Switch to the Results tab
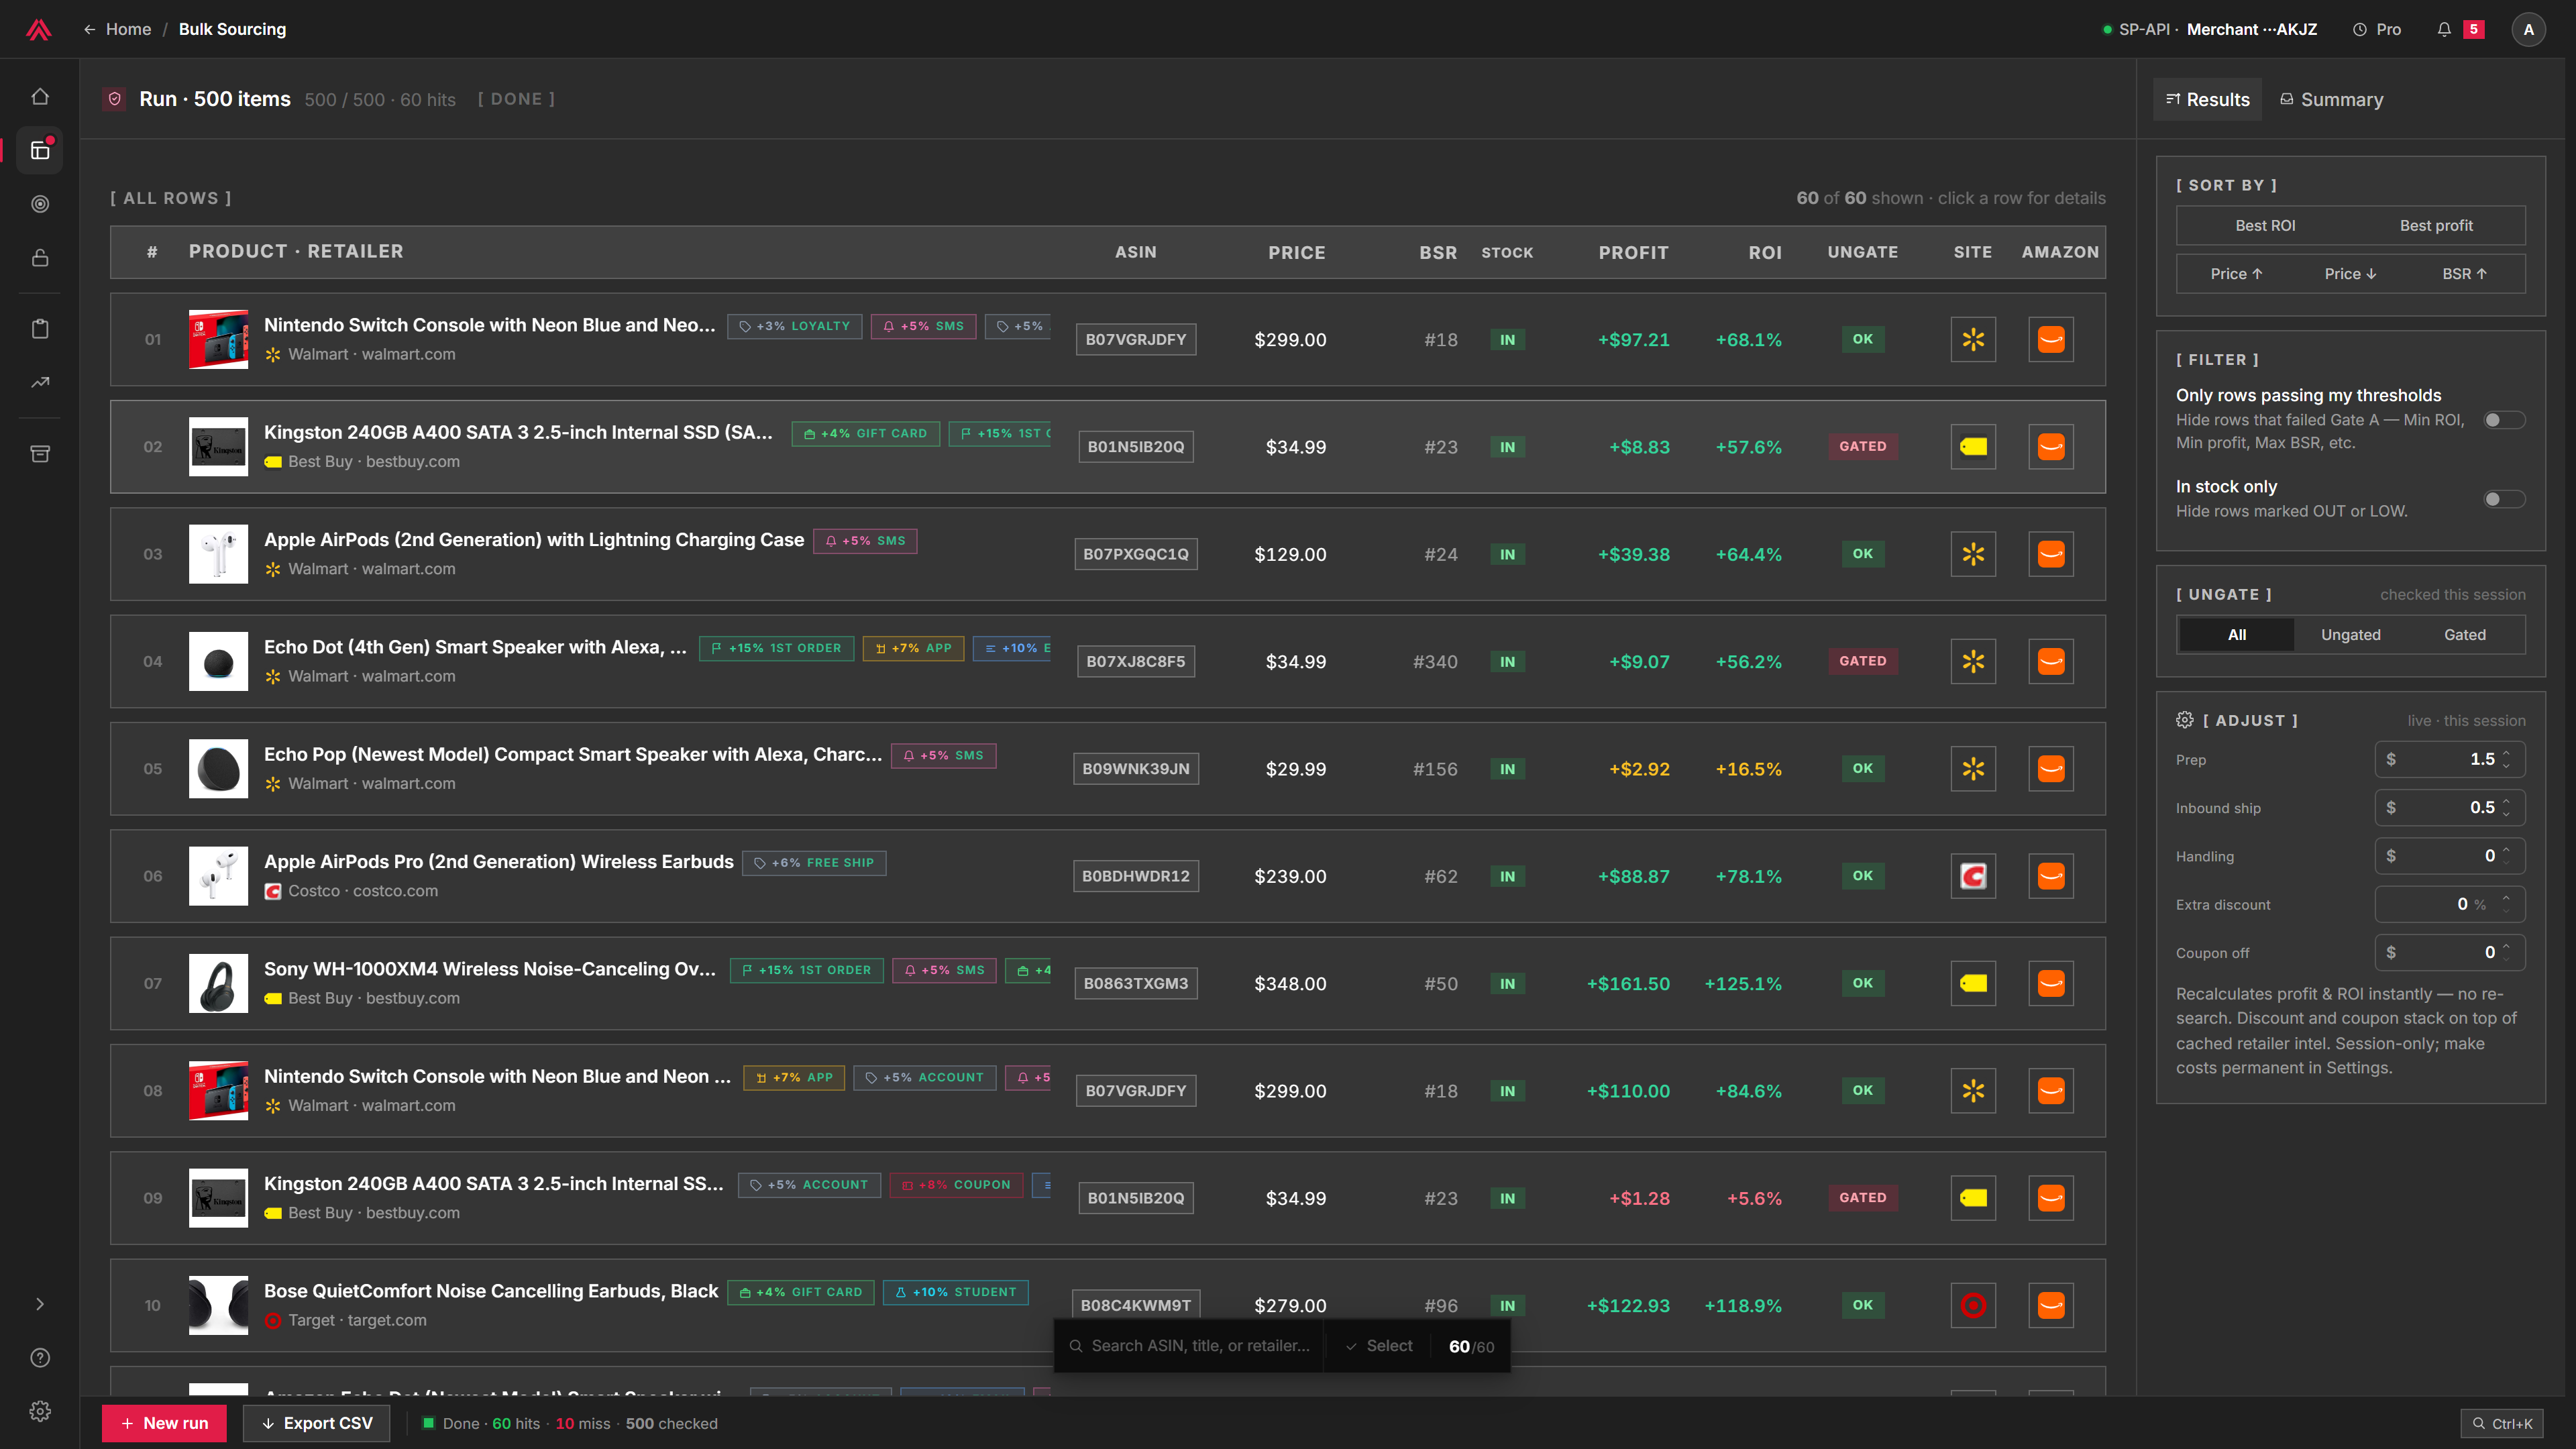This screenshot has width=2576, height=1449. pyautogui.click(x=2207, y=99)
